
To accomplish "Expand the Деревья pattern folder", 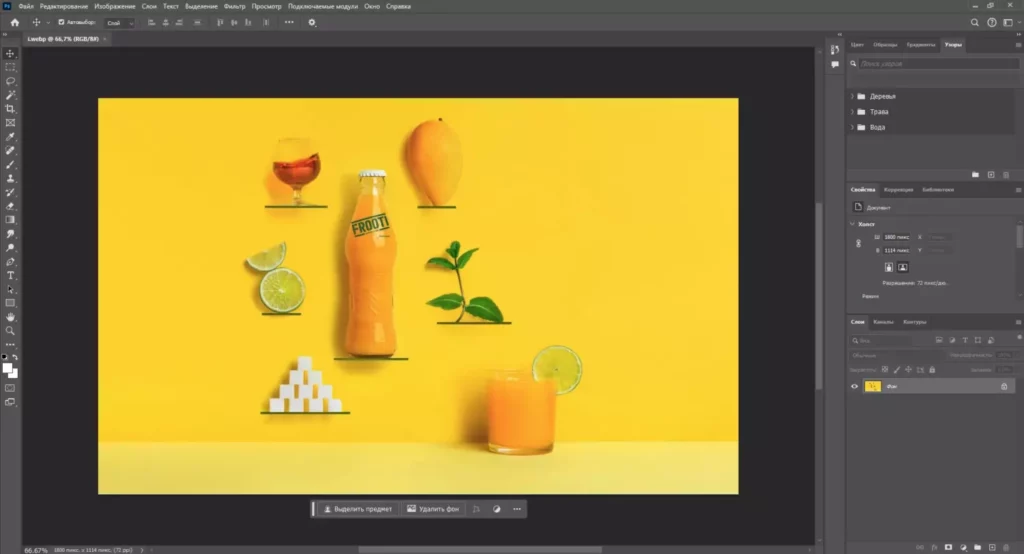I will point(852,96).
